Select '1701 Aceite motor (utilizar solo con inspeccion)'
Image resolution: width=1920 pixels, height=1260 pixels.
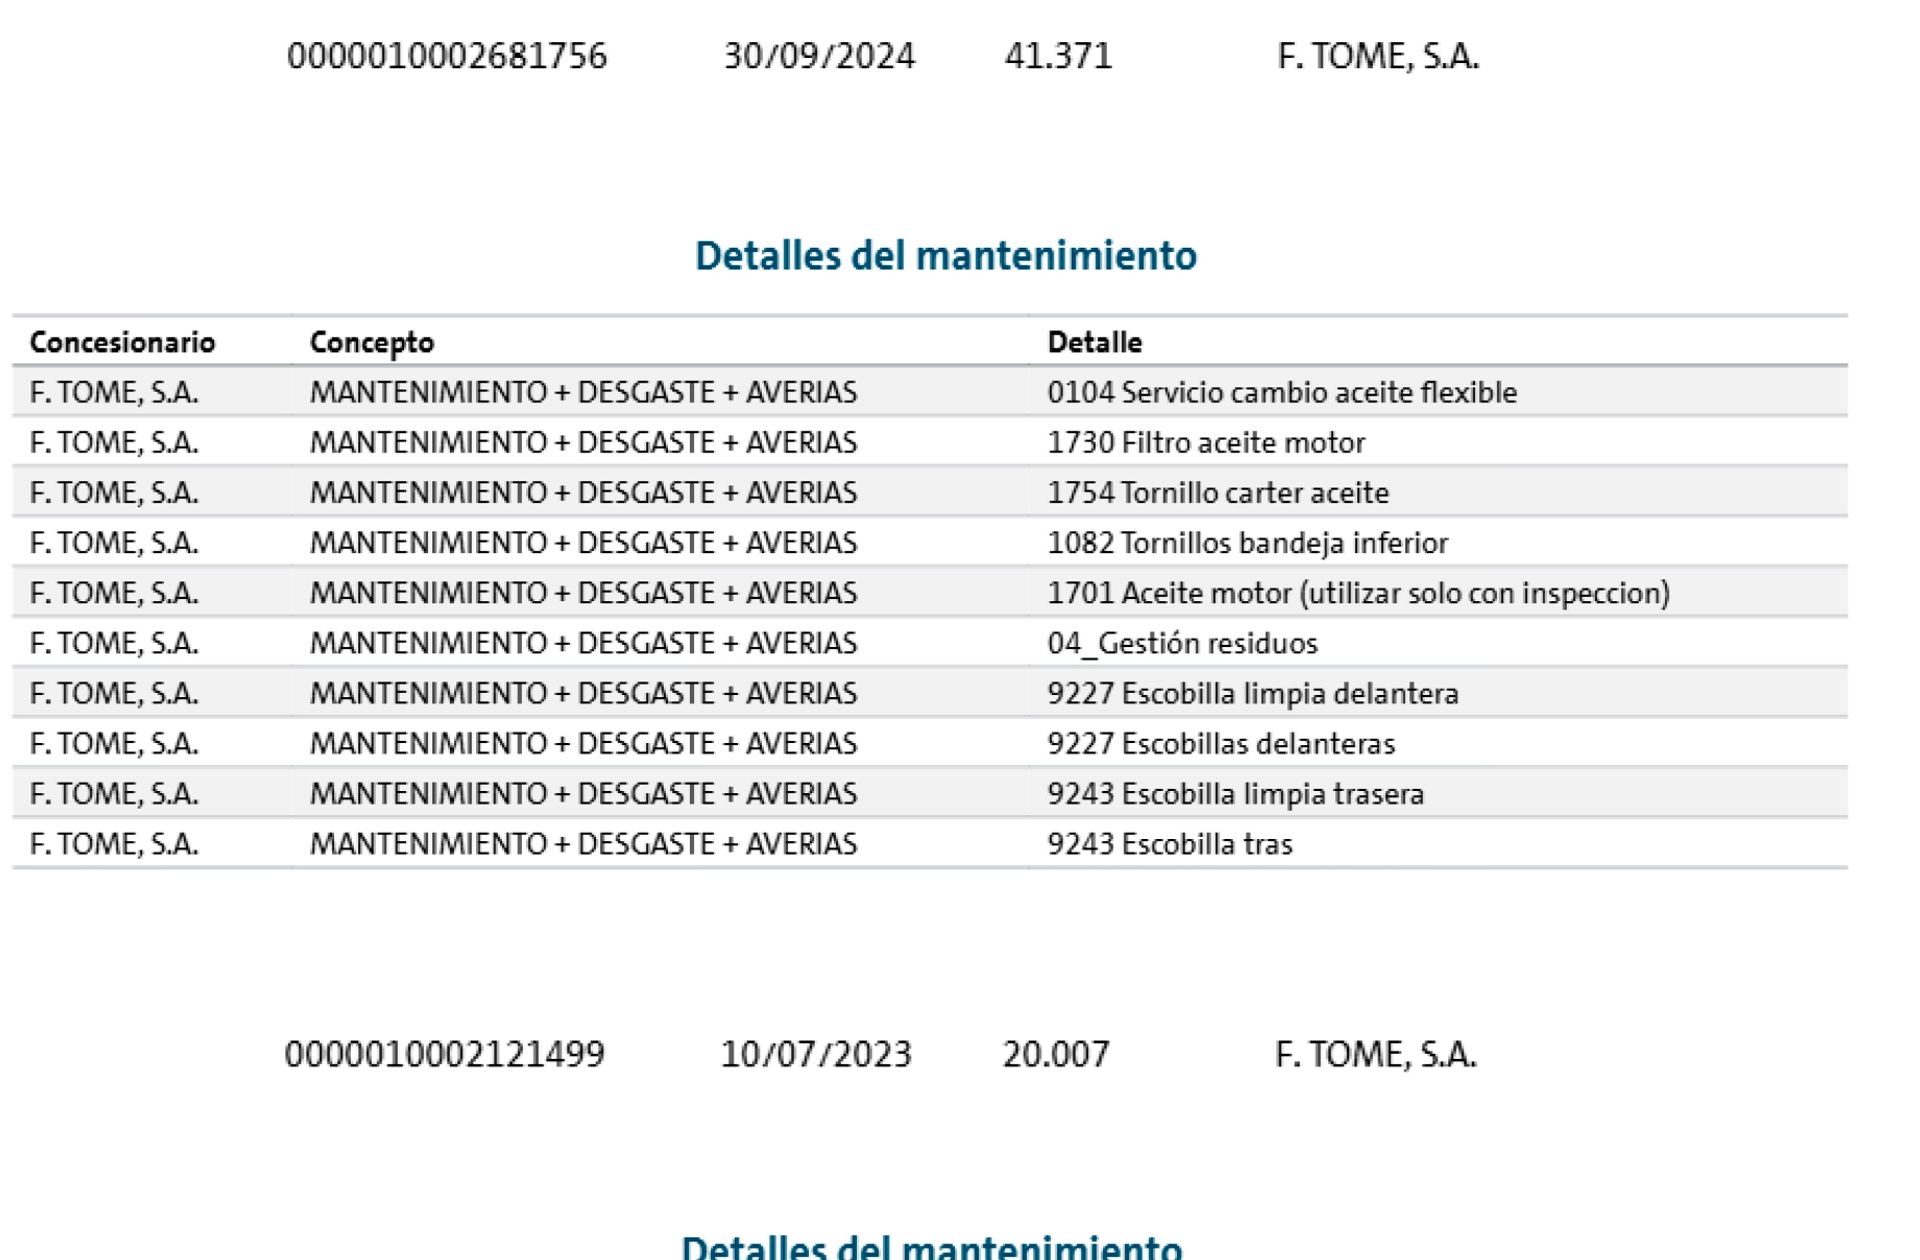[1358, 593]
